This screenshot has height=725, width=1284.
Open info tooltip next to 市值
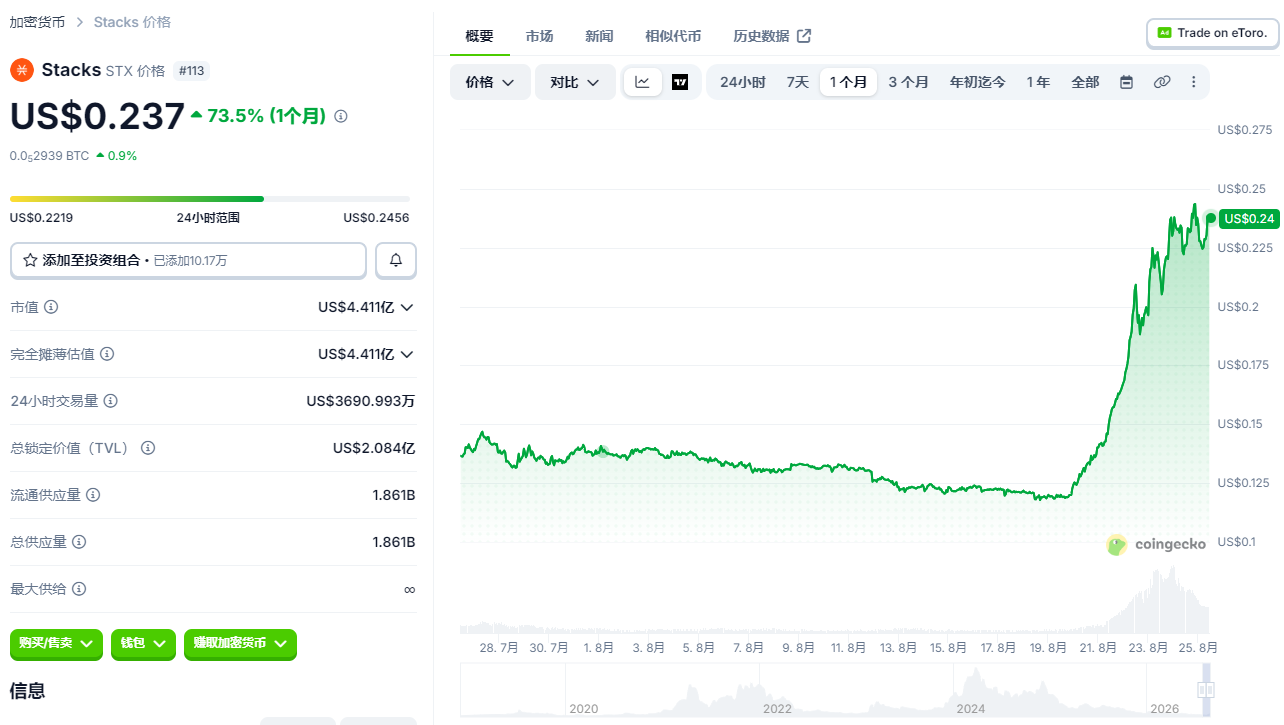tap(51, 307)
